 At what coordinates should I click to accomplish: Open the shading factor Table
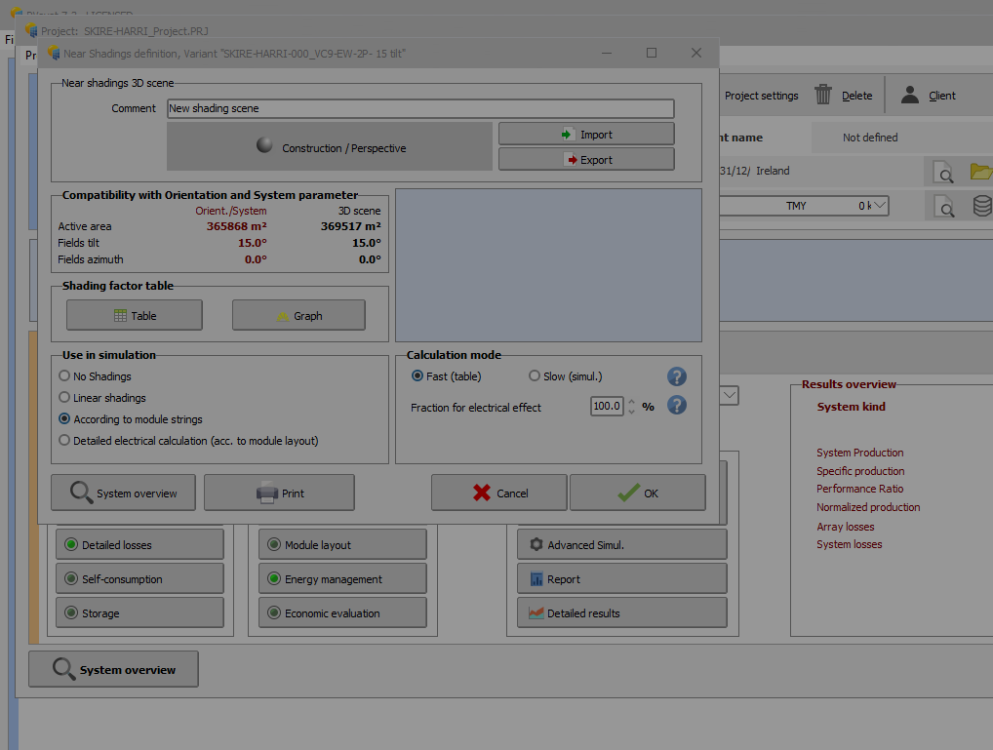(x=134, y=316)
